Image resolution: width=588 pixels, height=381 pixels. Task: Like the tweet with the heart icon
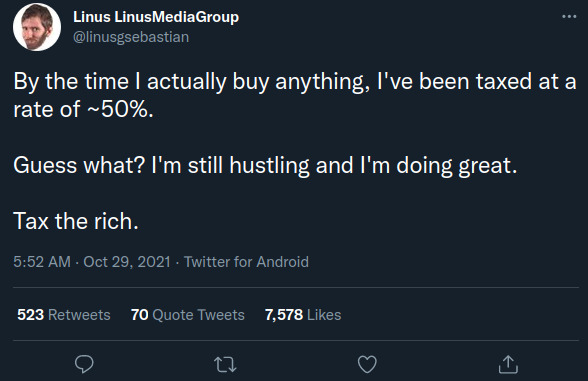point(367,364)
